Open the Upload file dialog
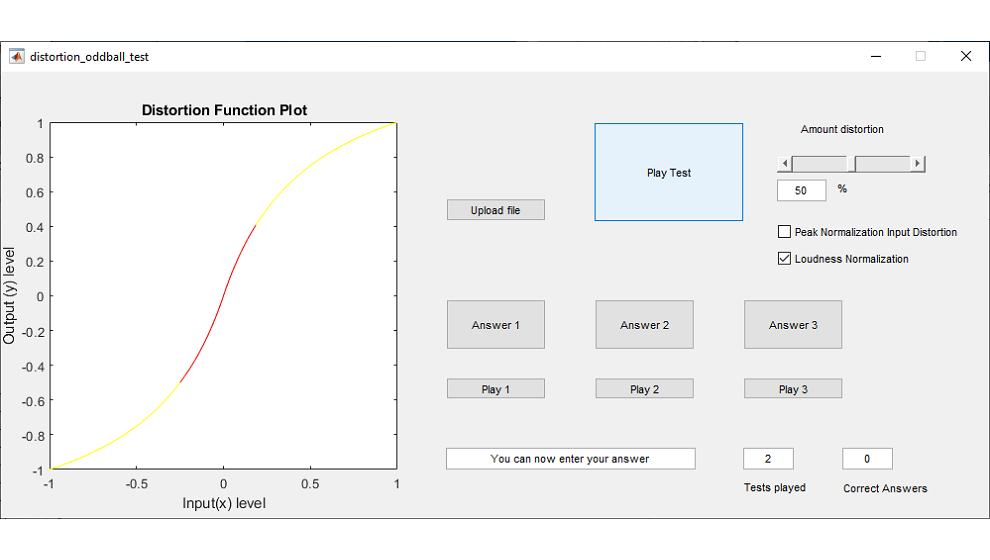This screenshot has height=560, width=990. (x=496, y=210)
